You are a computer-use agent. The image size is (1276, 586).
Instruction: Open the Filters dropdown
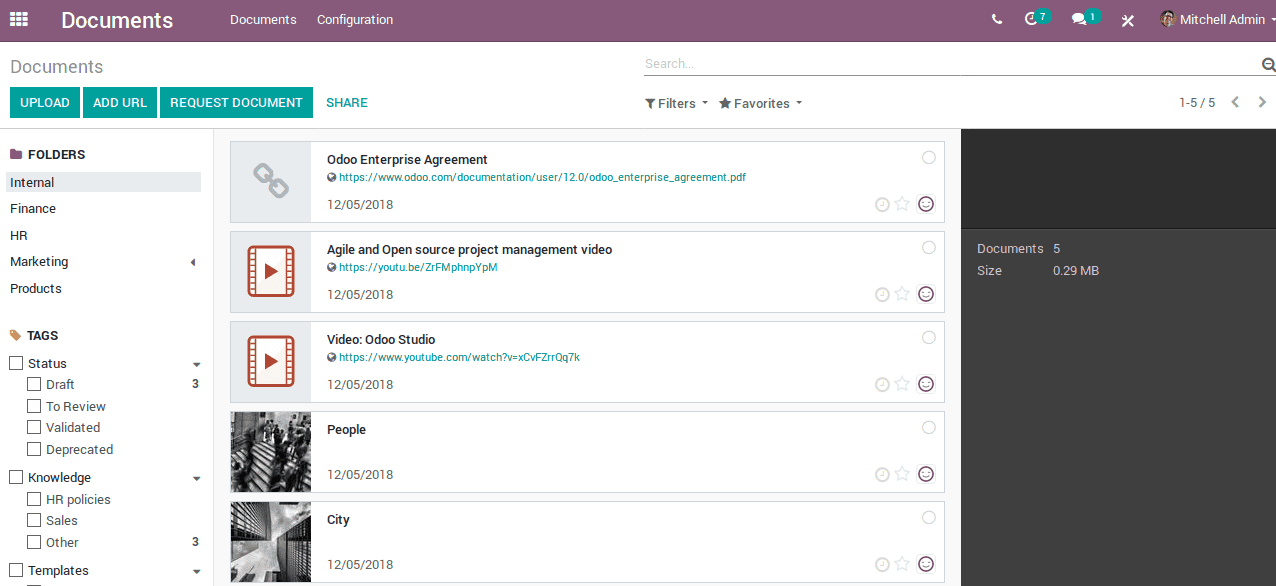pos(677,103)
